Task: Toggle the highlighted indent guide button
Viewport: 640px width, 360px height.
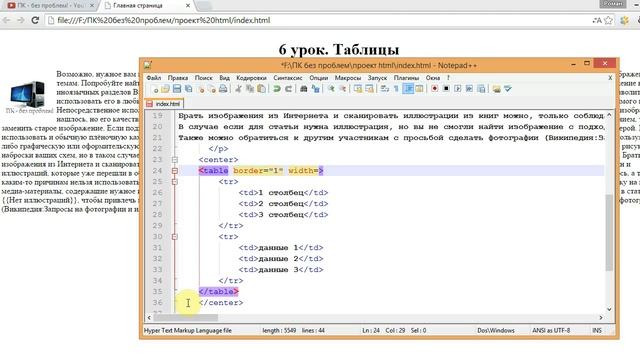Action: tap(408, 89)
